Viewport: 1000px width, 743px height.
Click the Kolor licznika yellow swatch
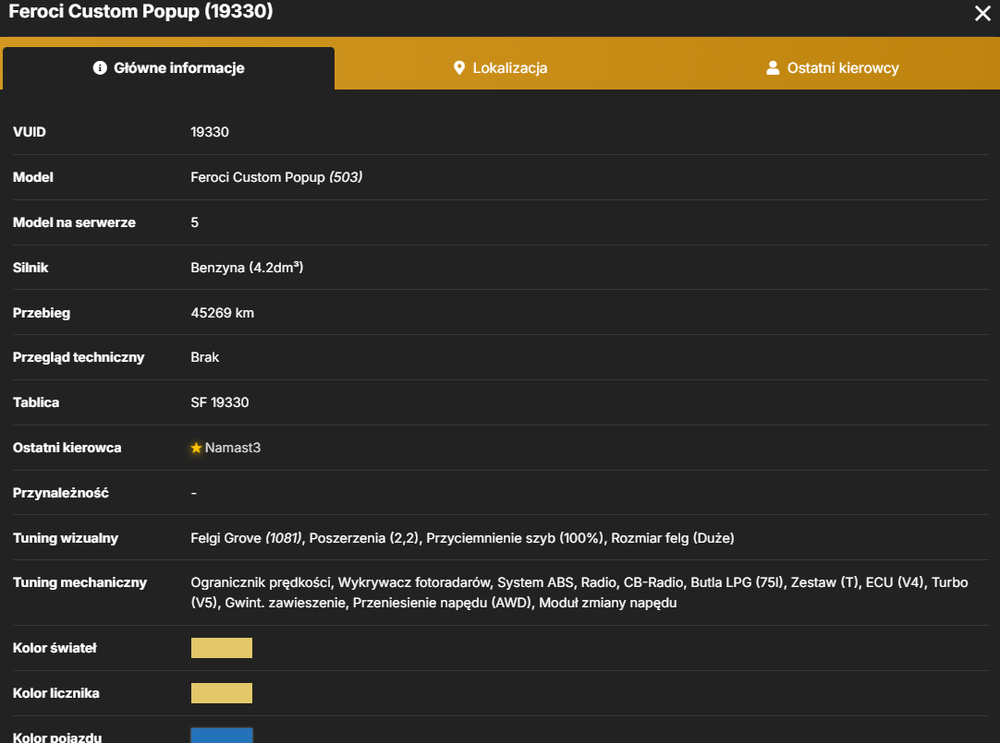tap(221, 693)
